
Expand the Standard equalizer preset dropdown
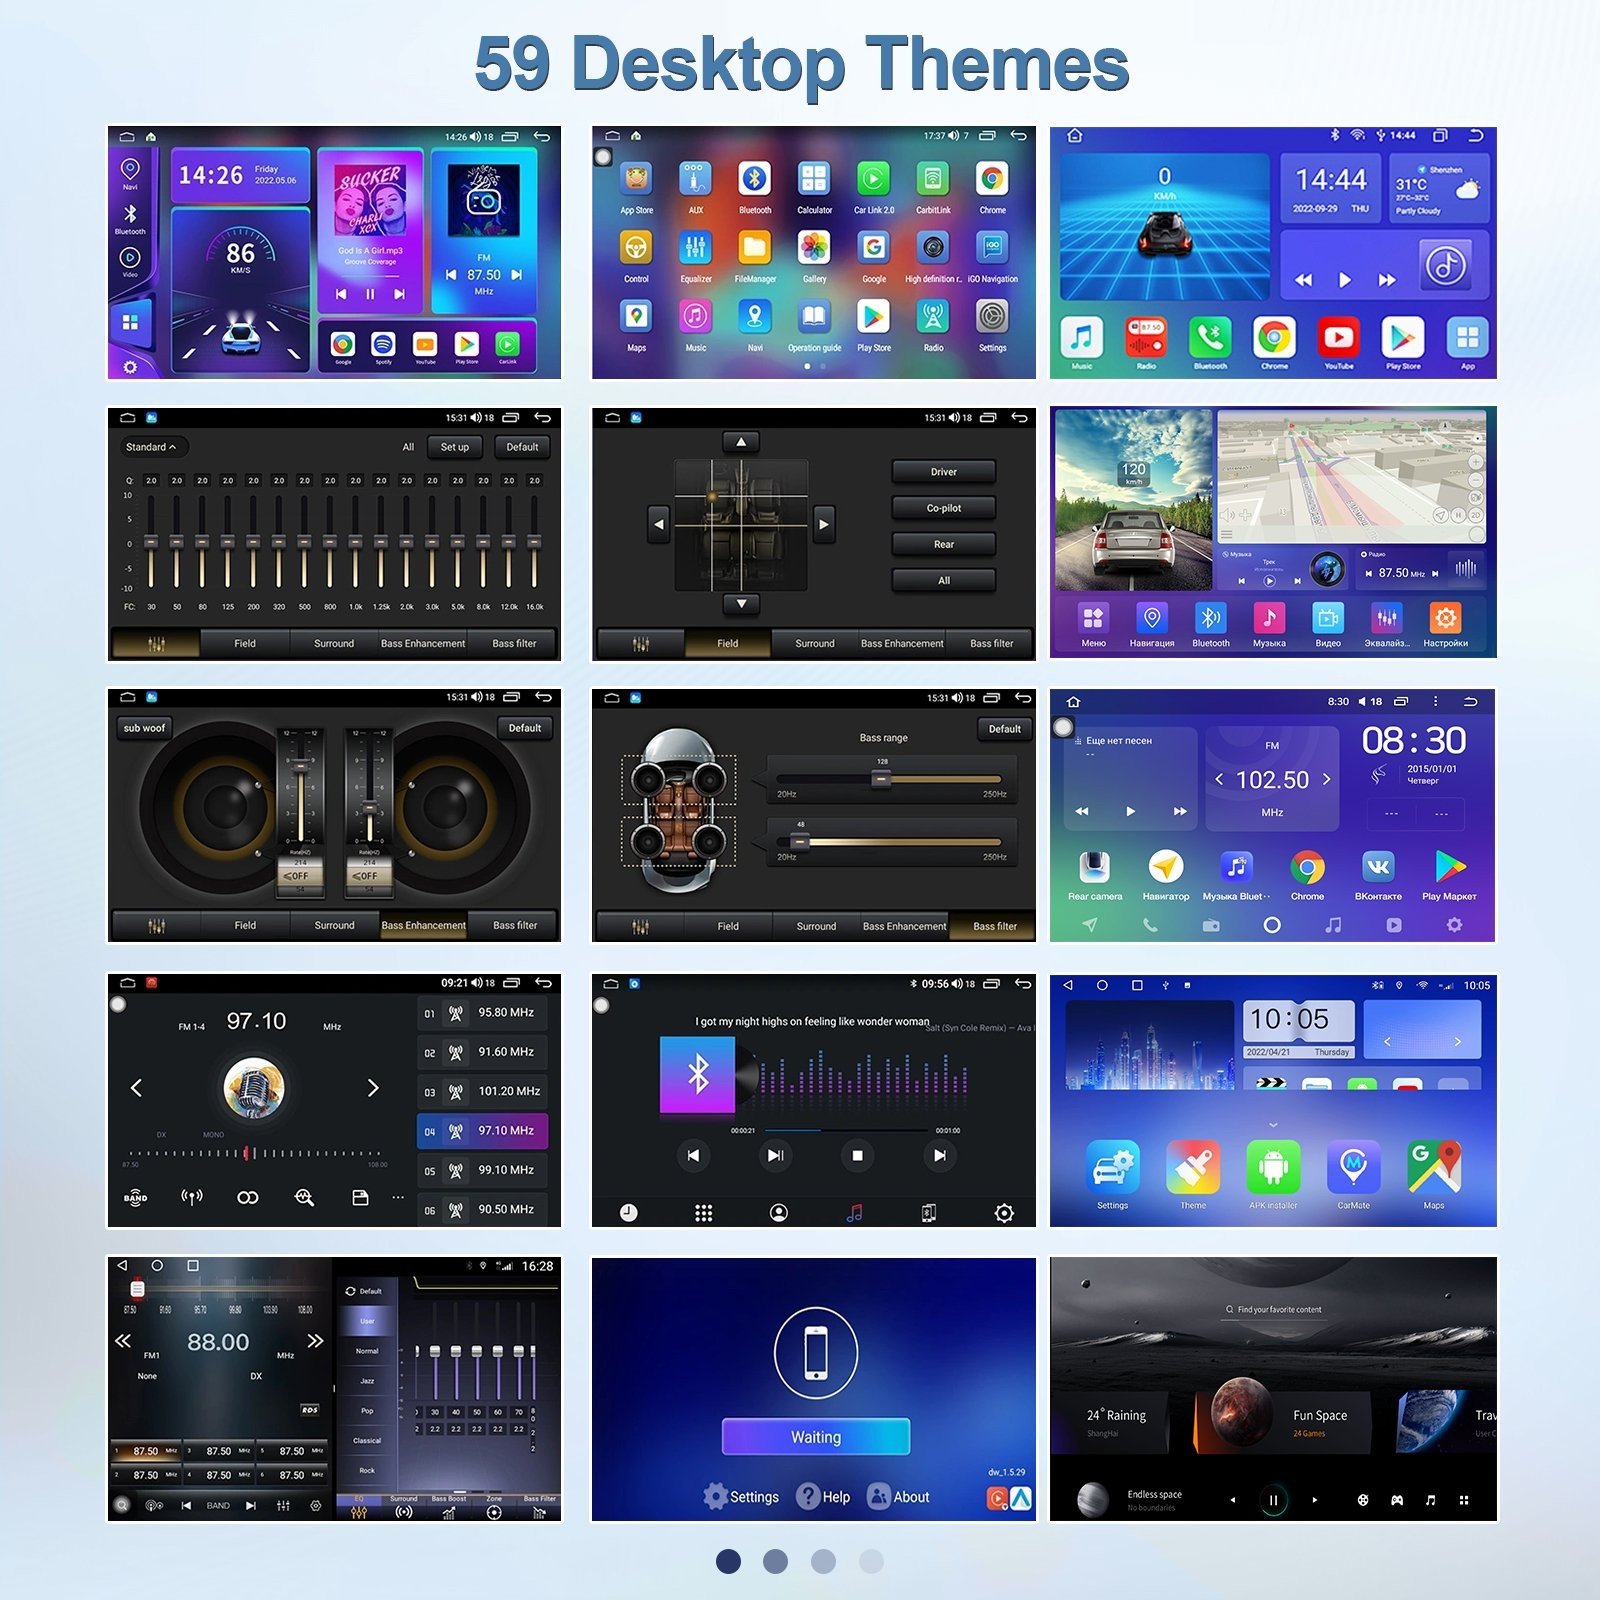(152, 447)
